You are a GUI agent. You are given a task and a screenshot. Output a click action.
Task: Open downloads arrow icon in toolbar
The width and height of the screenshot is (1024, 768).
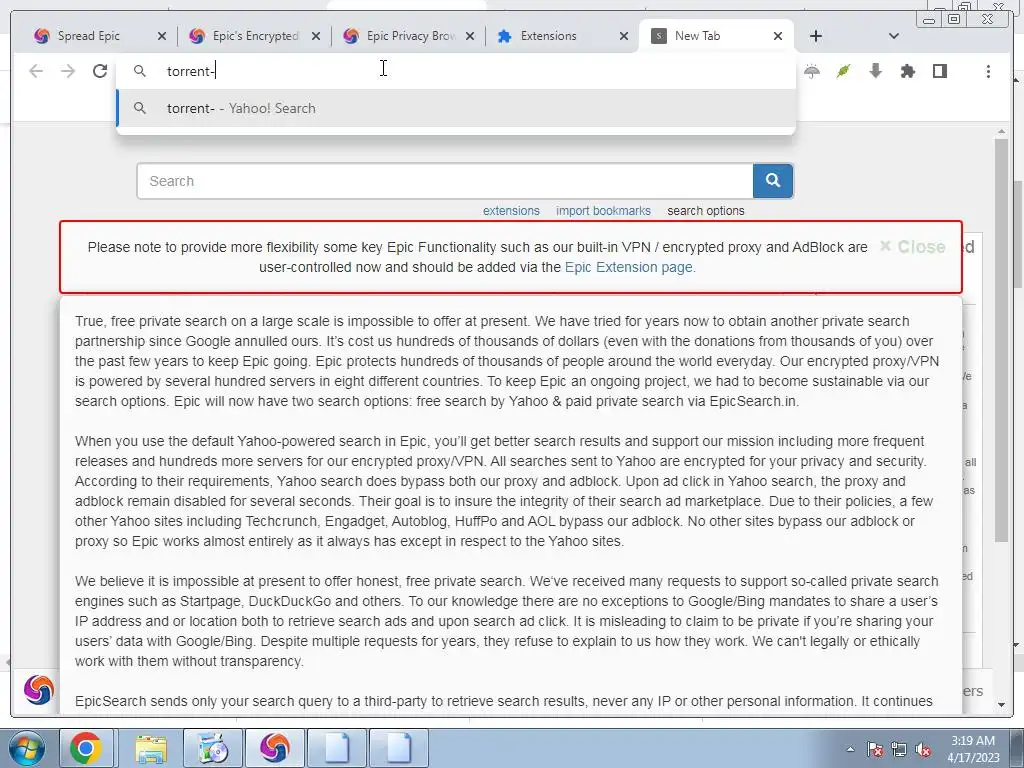click(x=876, y=71)
